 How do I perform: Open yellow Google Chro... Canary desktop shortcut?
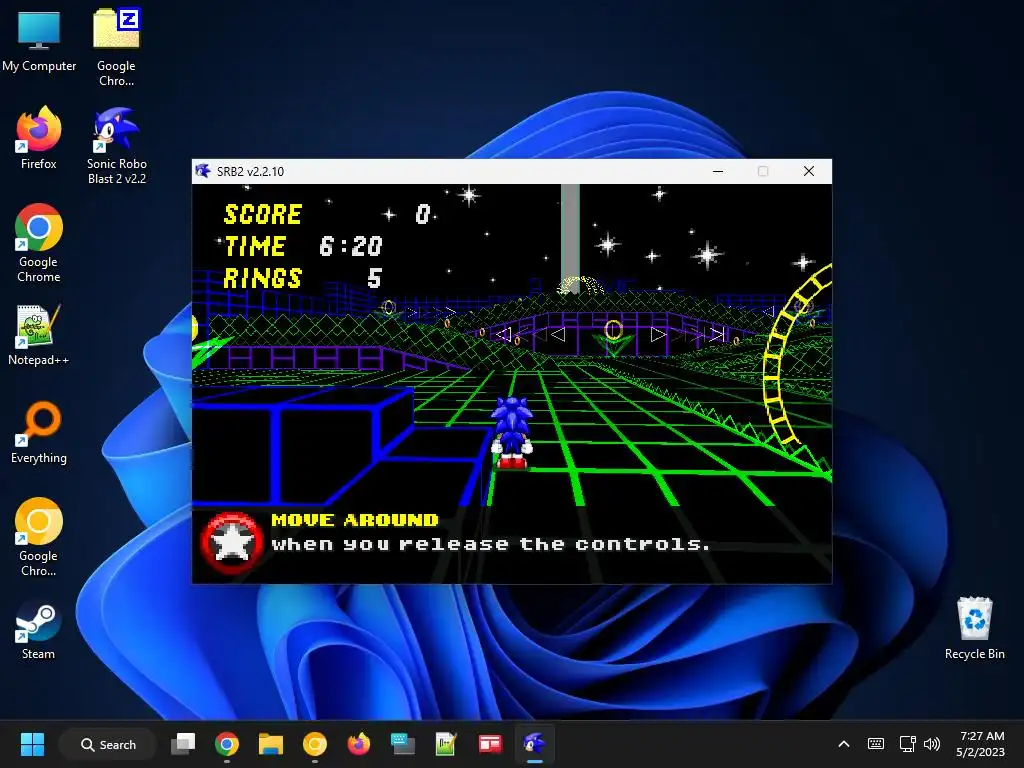[39, 537]
